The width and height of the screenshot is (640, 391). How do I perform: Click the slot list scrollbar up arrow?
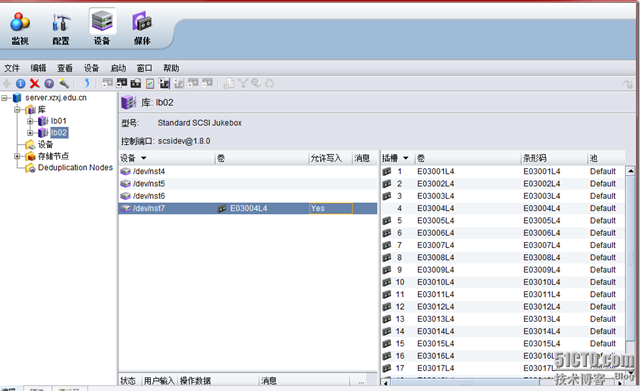pos(631,171)
